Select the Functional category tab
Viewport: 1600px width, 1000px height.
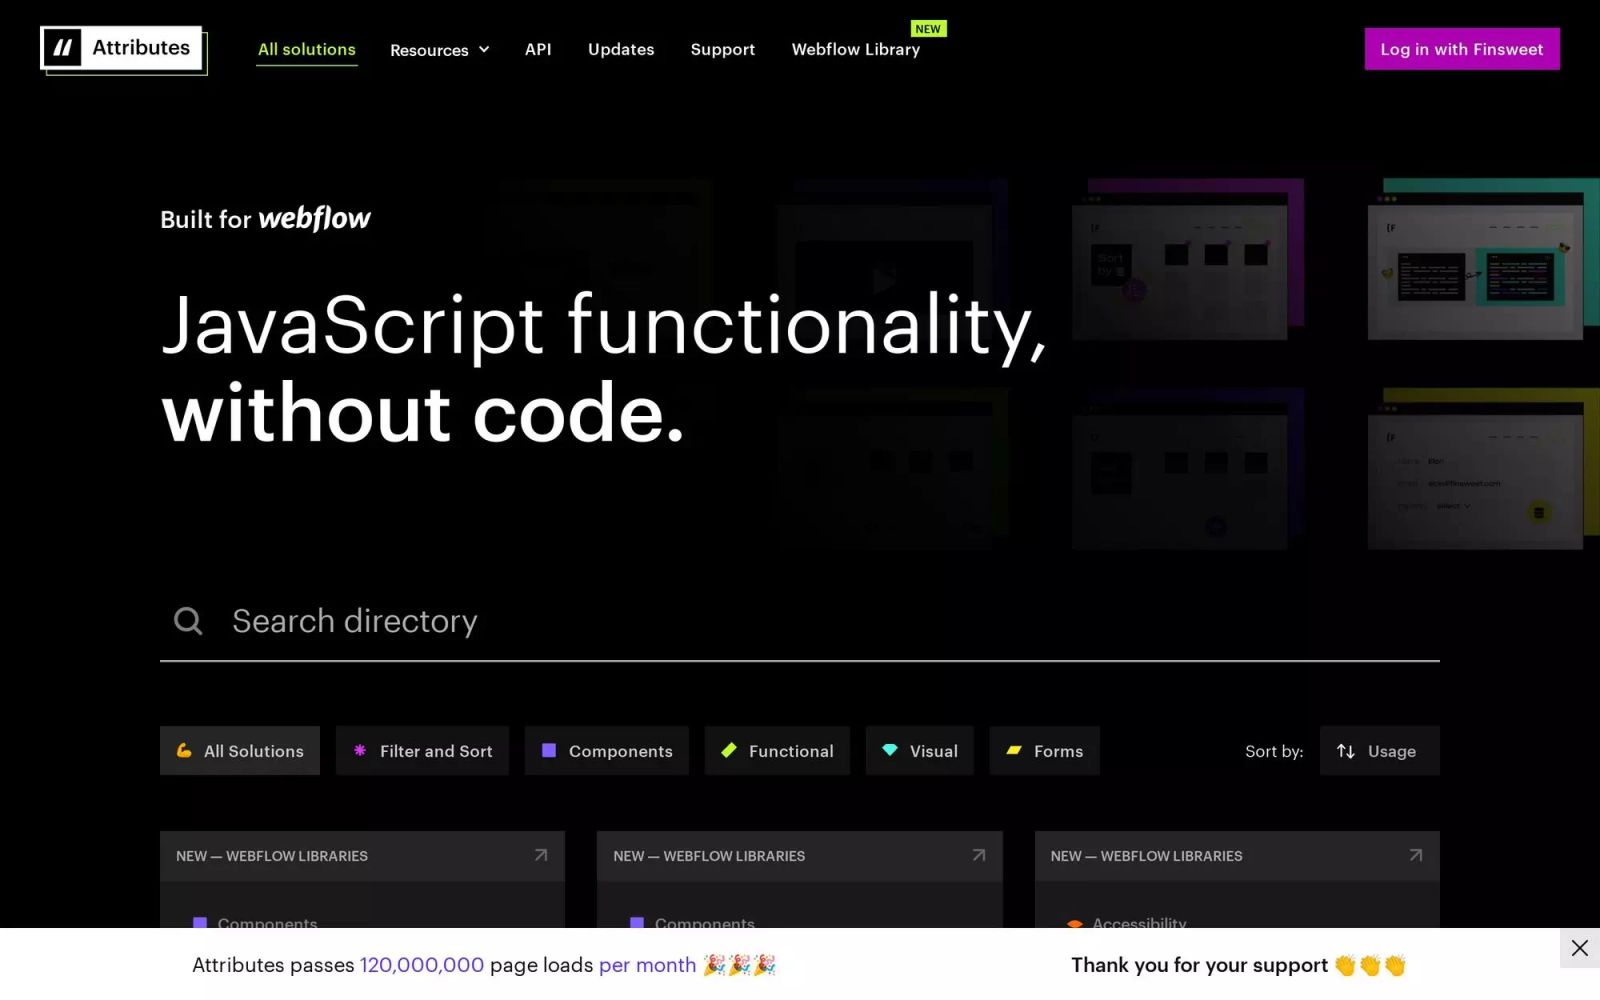[x=777, y=751]
